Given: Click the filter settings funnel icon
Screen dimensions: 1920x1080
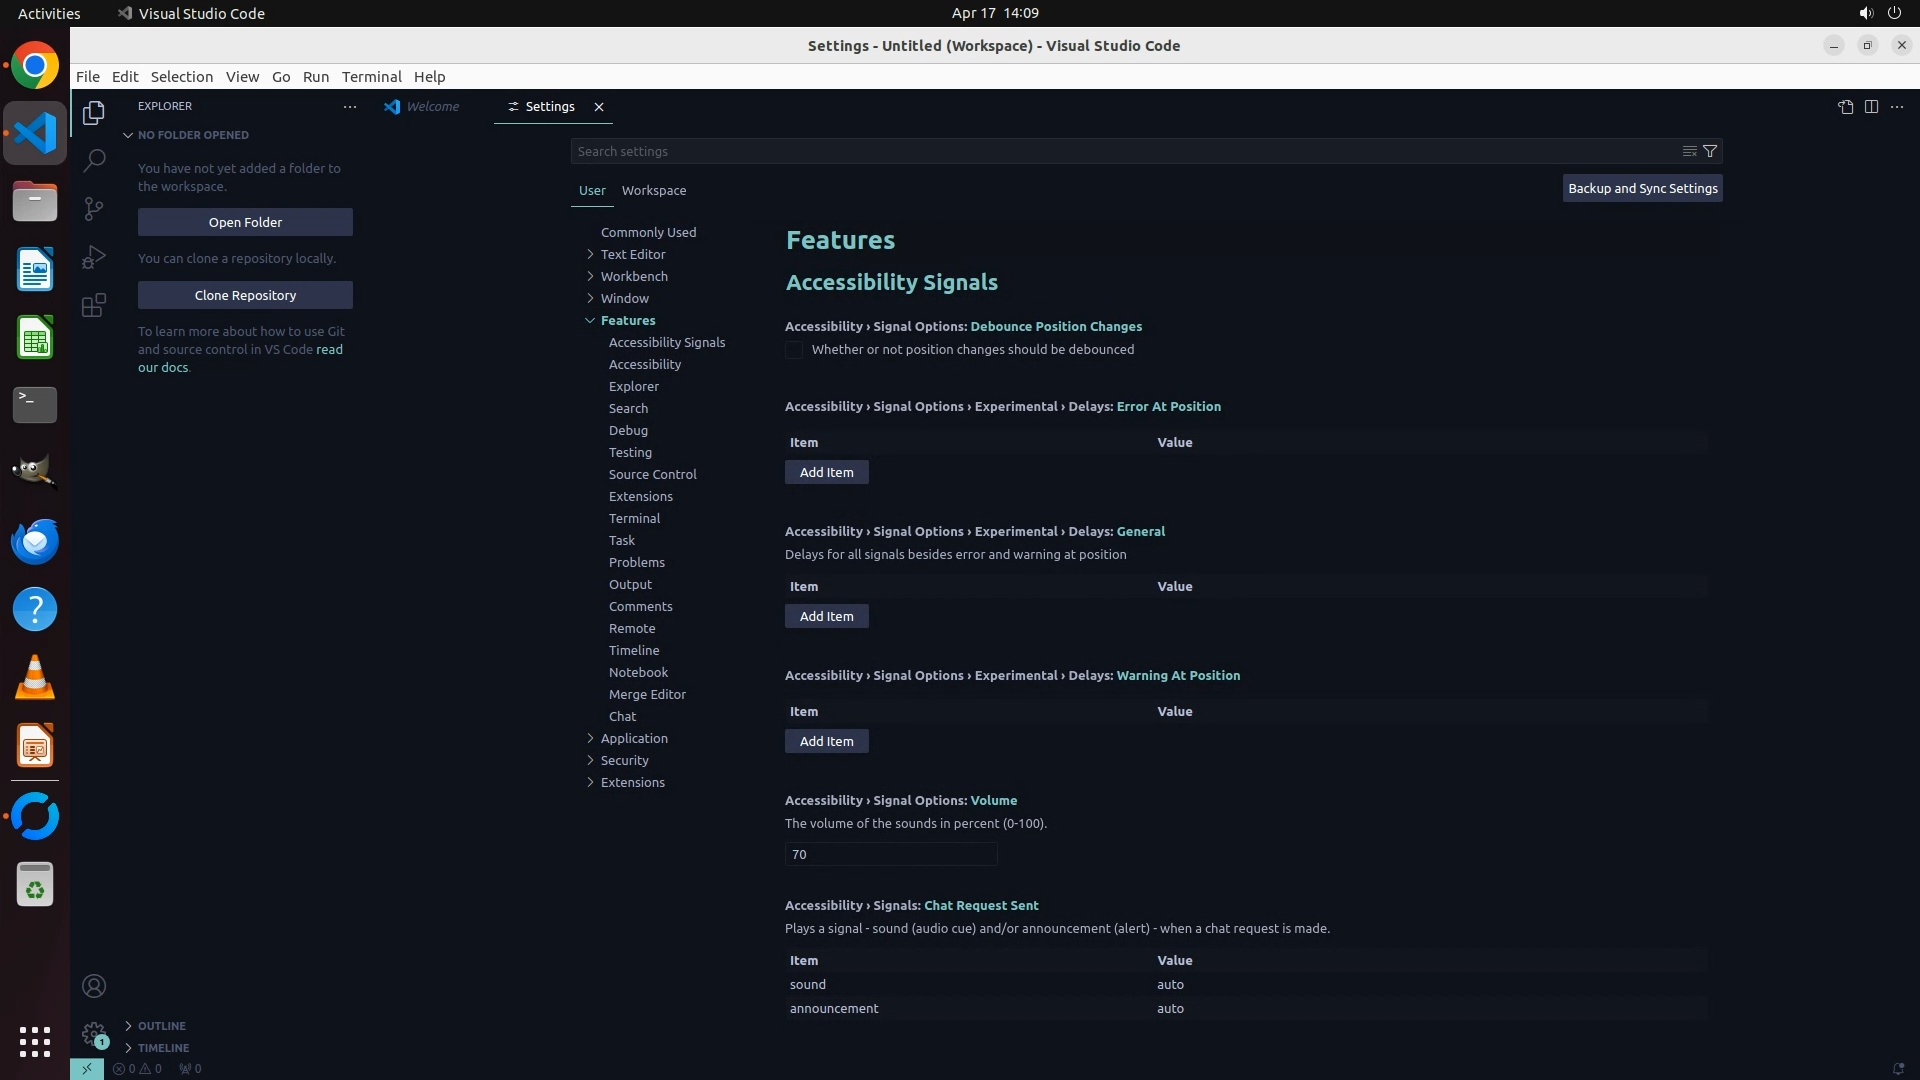Looking at the screenshot, I should tap(1710, 151).
